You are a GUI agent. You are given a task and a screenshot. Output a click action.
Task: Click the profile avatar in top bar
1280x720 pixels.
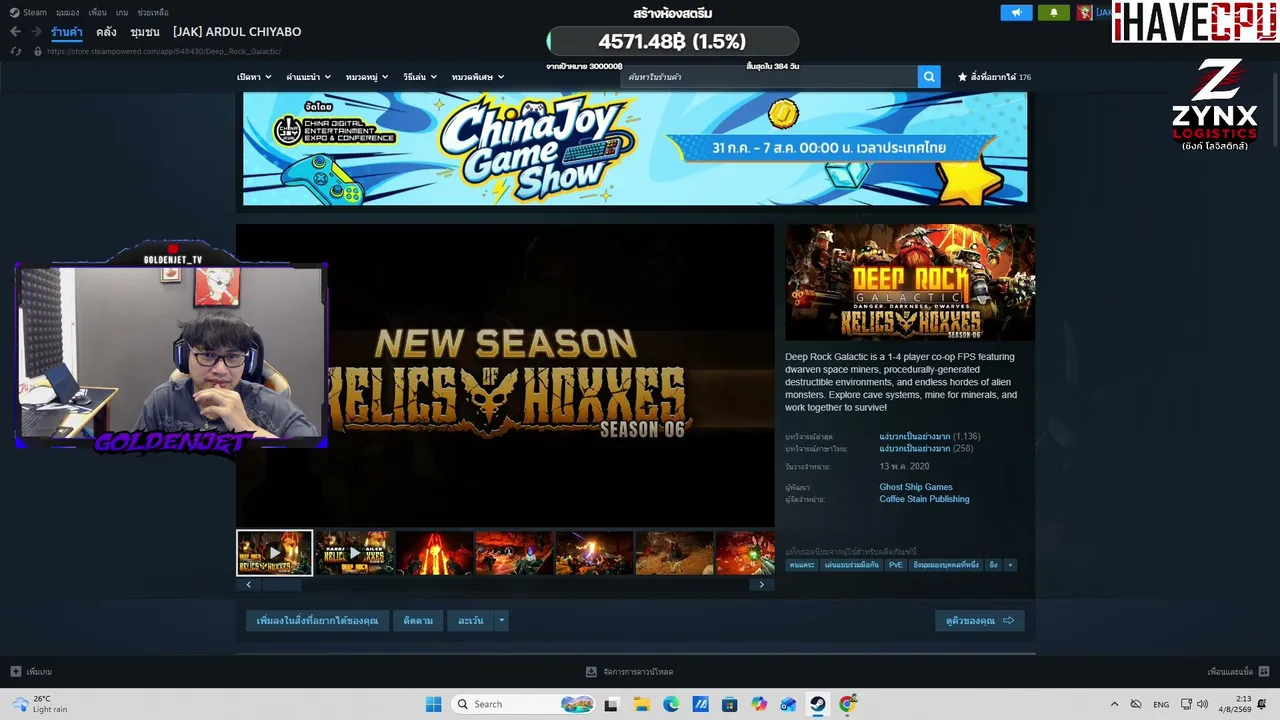[1084, 13]
